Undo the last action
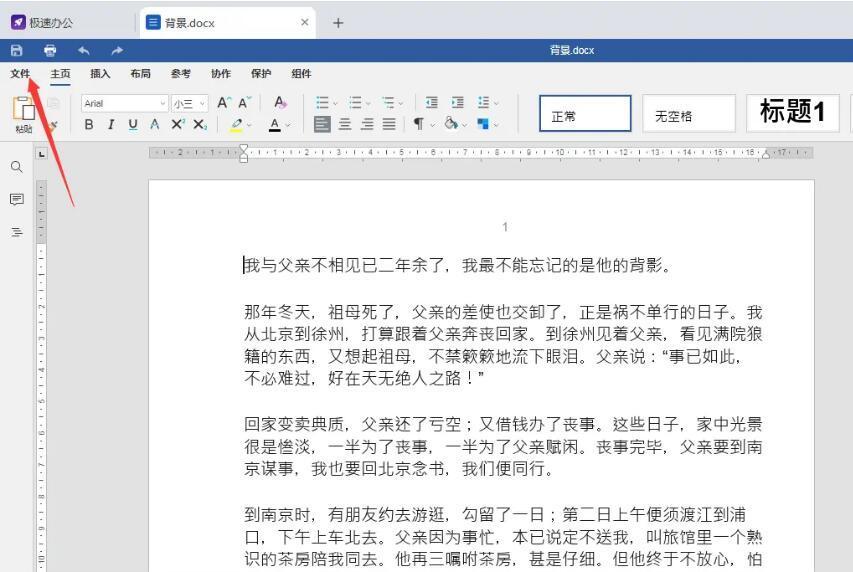This screenshot has width=853, height=572. (83, 51)
